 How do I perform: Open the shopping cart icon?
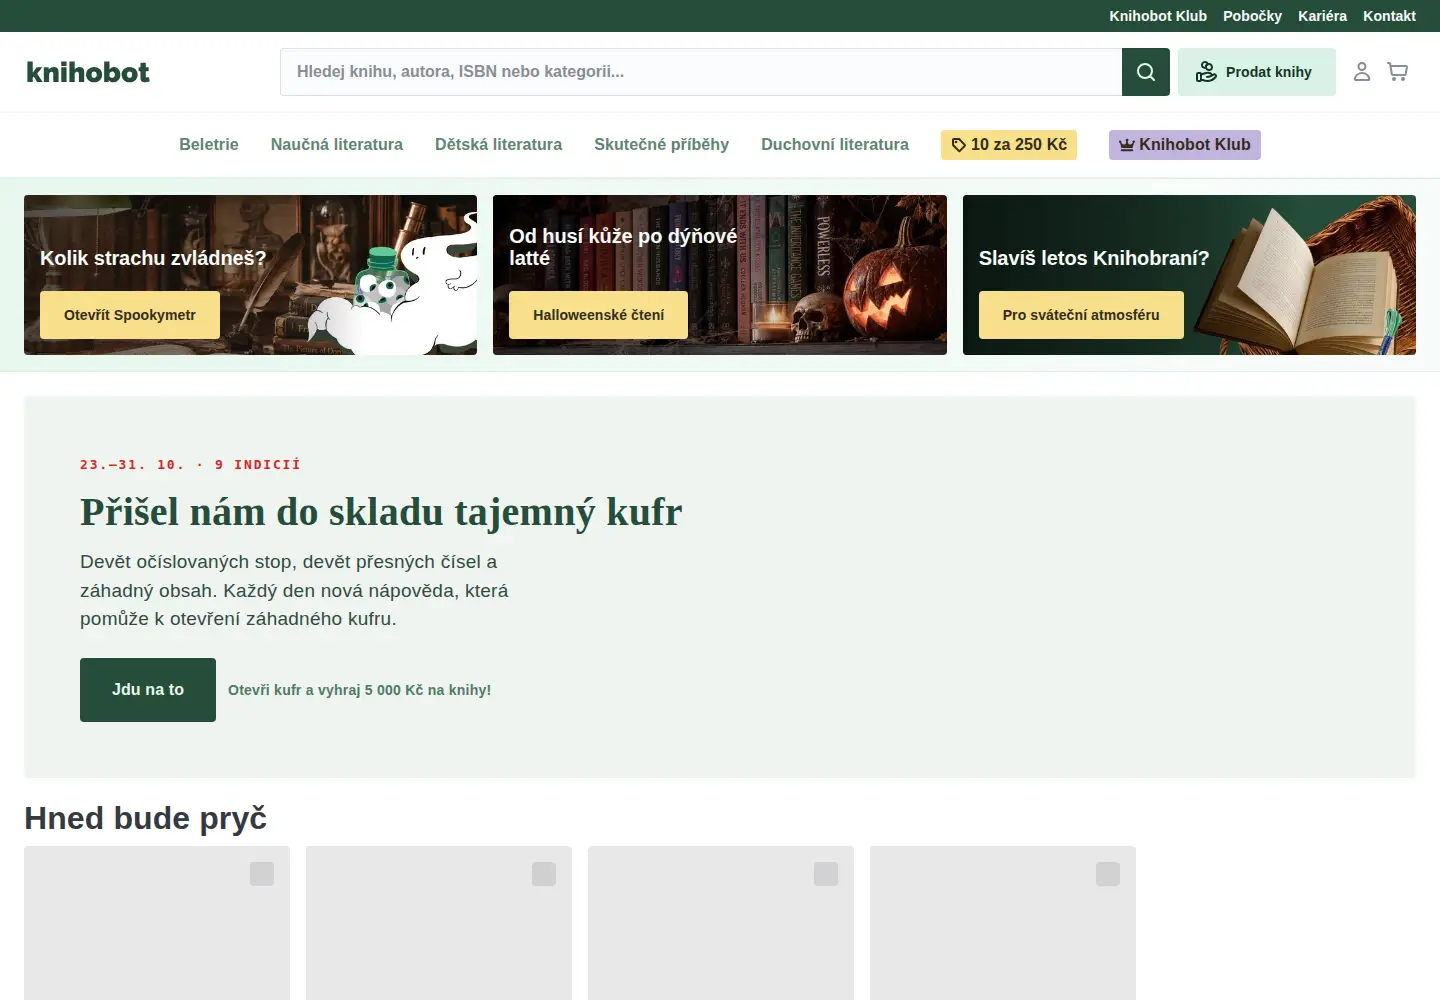click(x=1398, y=72)
